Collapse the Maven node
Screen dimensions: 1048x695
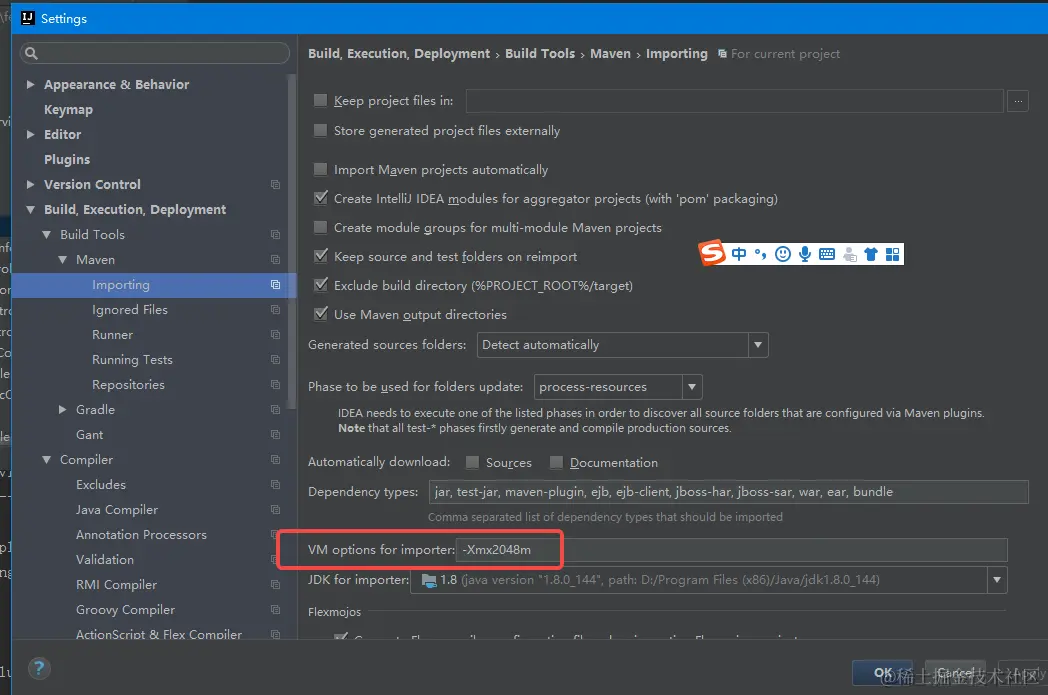click(62, 259)
